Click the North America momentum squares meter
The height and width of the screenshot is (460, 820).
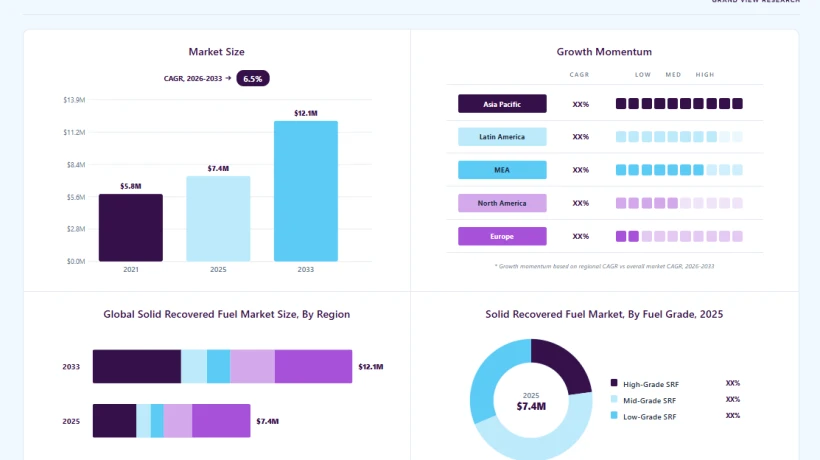[x=679, y=203]
